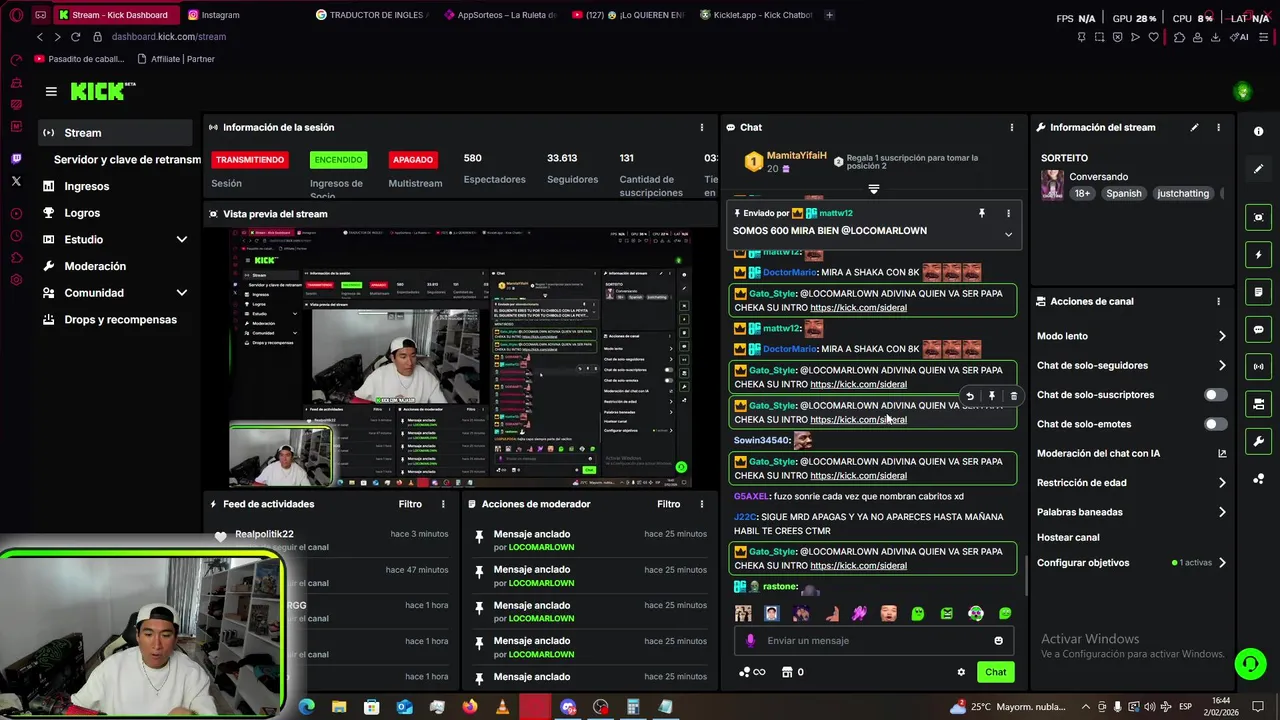The image size is (1280, 720).
Task: Click the document widget icon in right sidebar
Action: click(x=1258, y=292)
